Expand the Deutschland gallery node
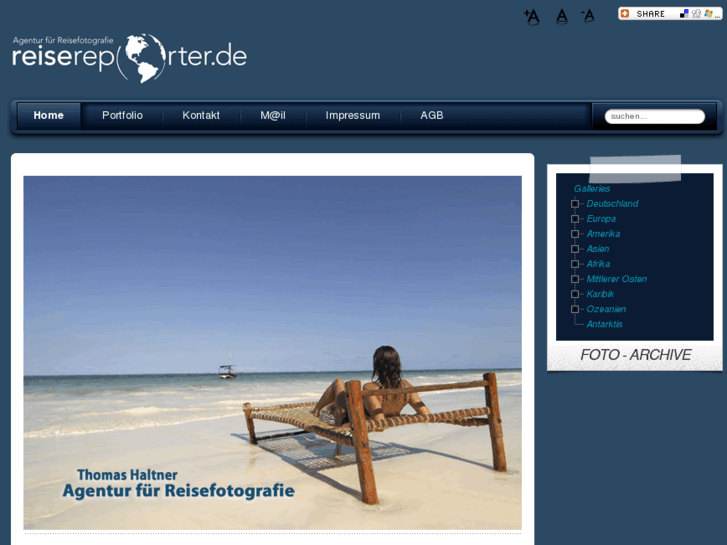 [x=575, y=204]
